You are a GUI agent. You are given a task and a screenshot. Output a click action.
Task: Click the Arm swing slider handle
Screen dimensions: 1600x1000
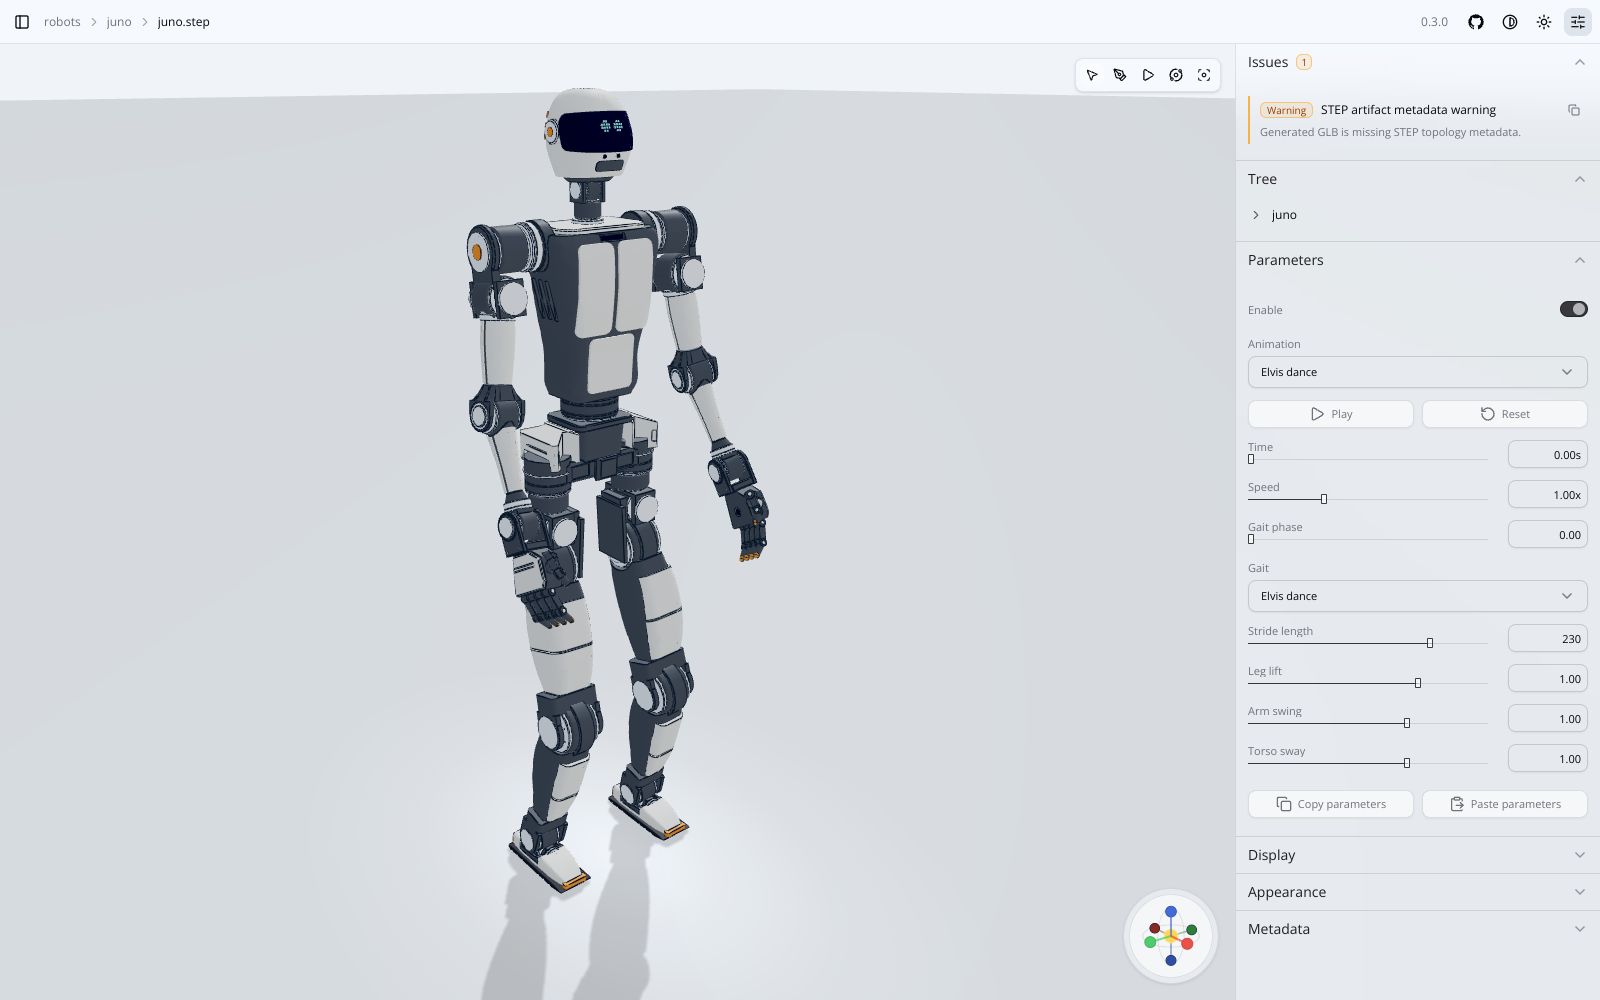[1407, 723]
